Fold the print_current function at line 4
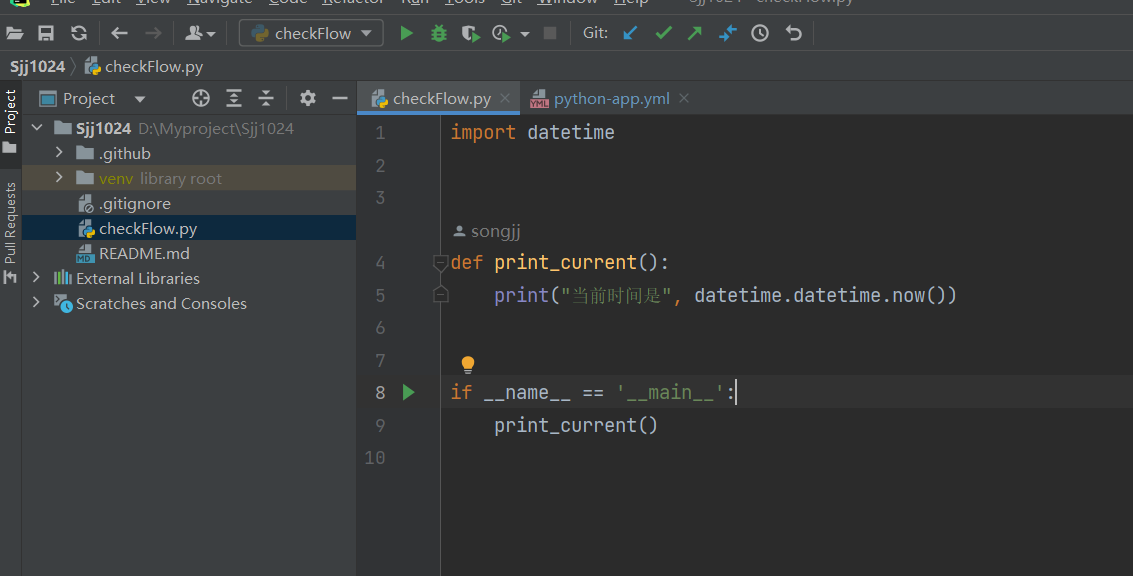Viewport: 1133px width, 576px height. pos(440,262)
